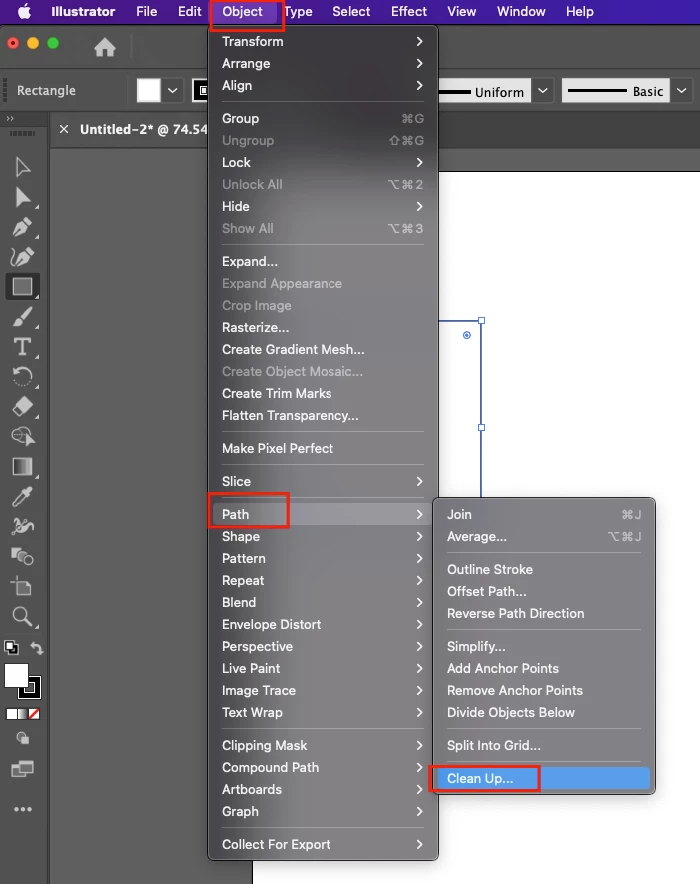Expand the Align submenu
The image size is (700, 884).
322,85
